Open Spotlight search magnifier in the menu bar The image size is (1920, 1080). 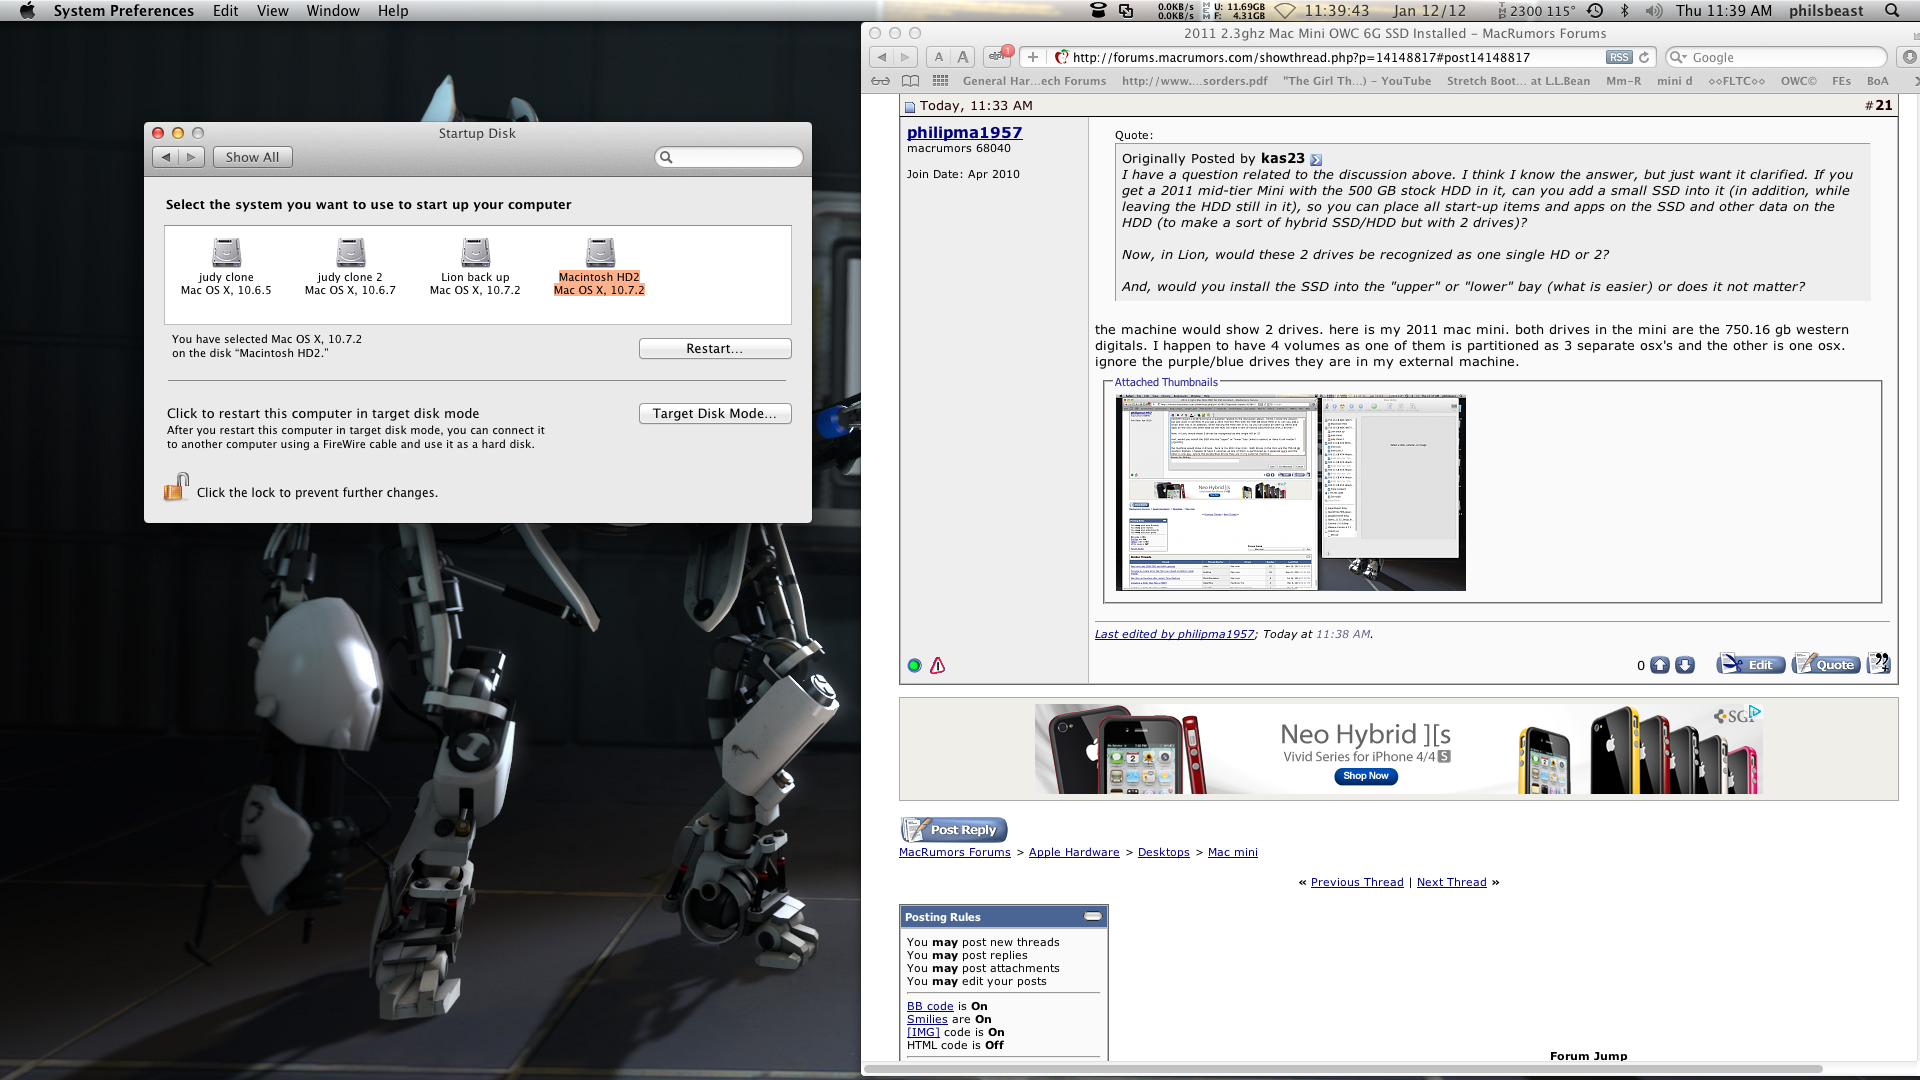coord(1891,11)
